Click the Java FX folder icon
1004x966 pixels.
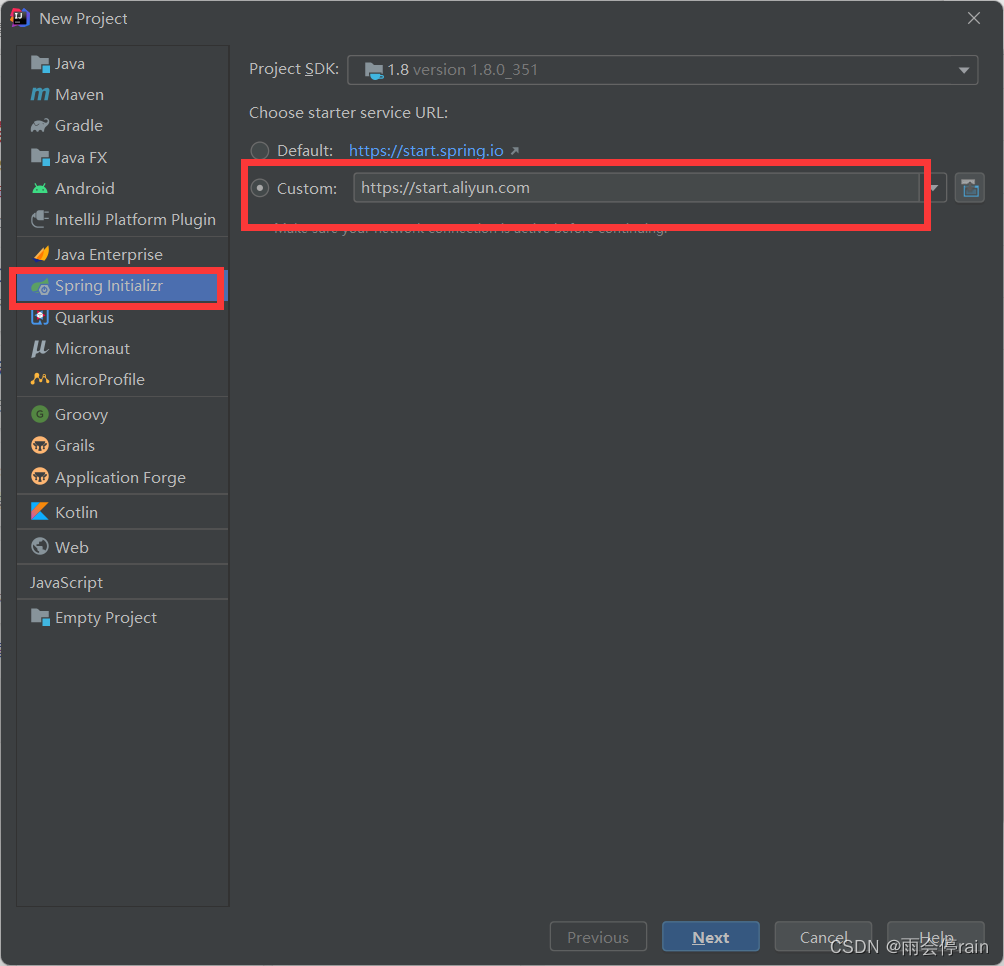coord(40,157)
